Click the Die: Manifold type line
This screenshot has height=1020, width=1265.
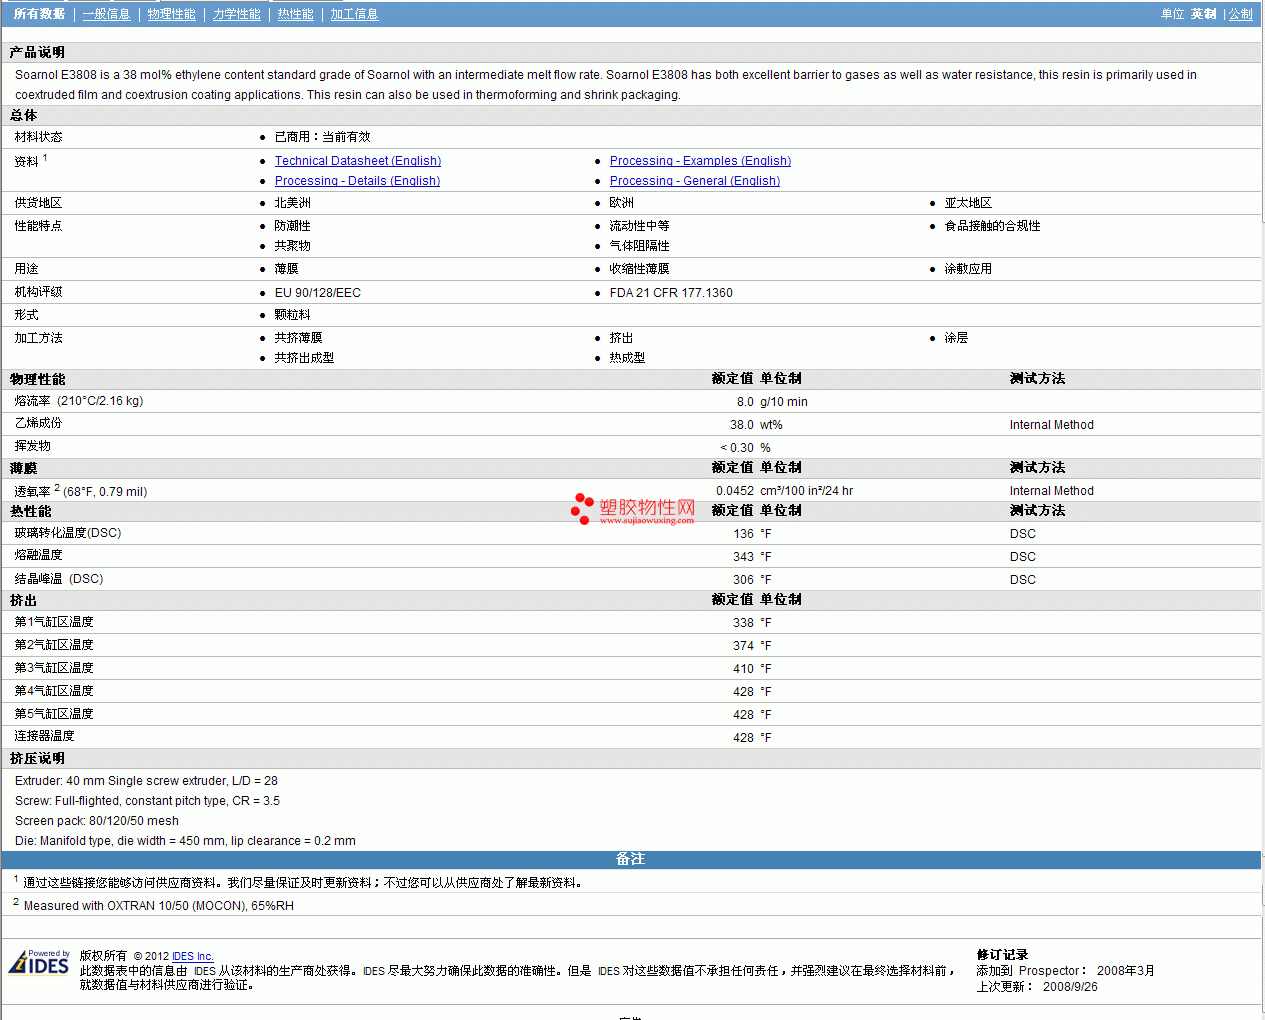(x=185, y=841)
